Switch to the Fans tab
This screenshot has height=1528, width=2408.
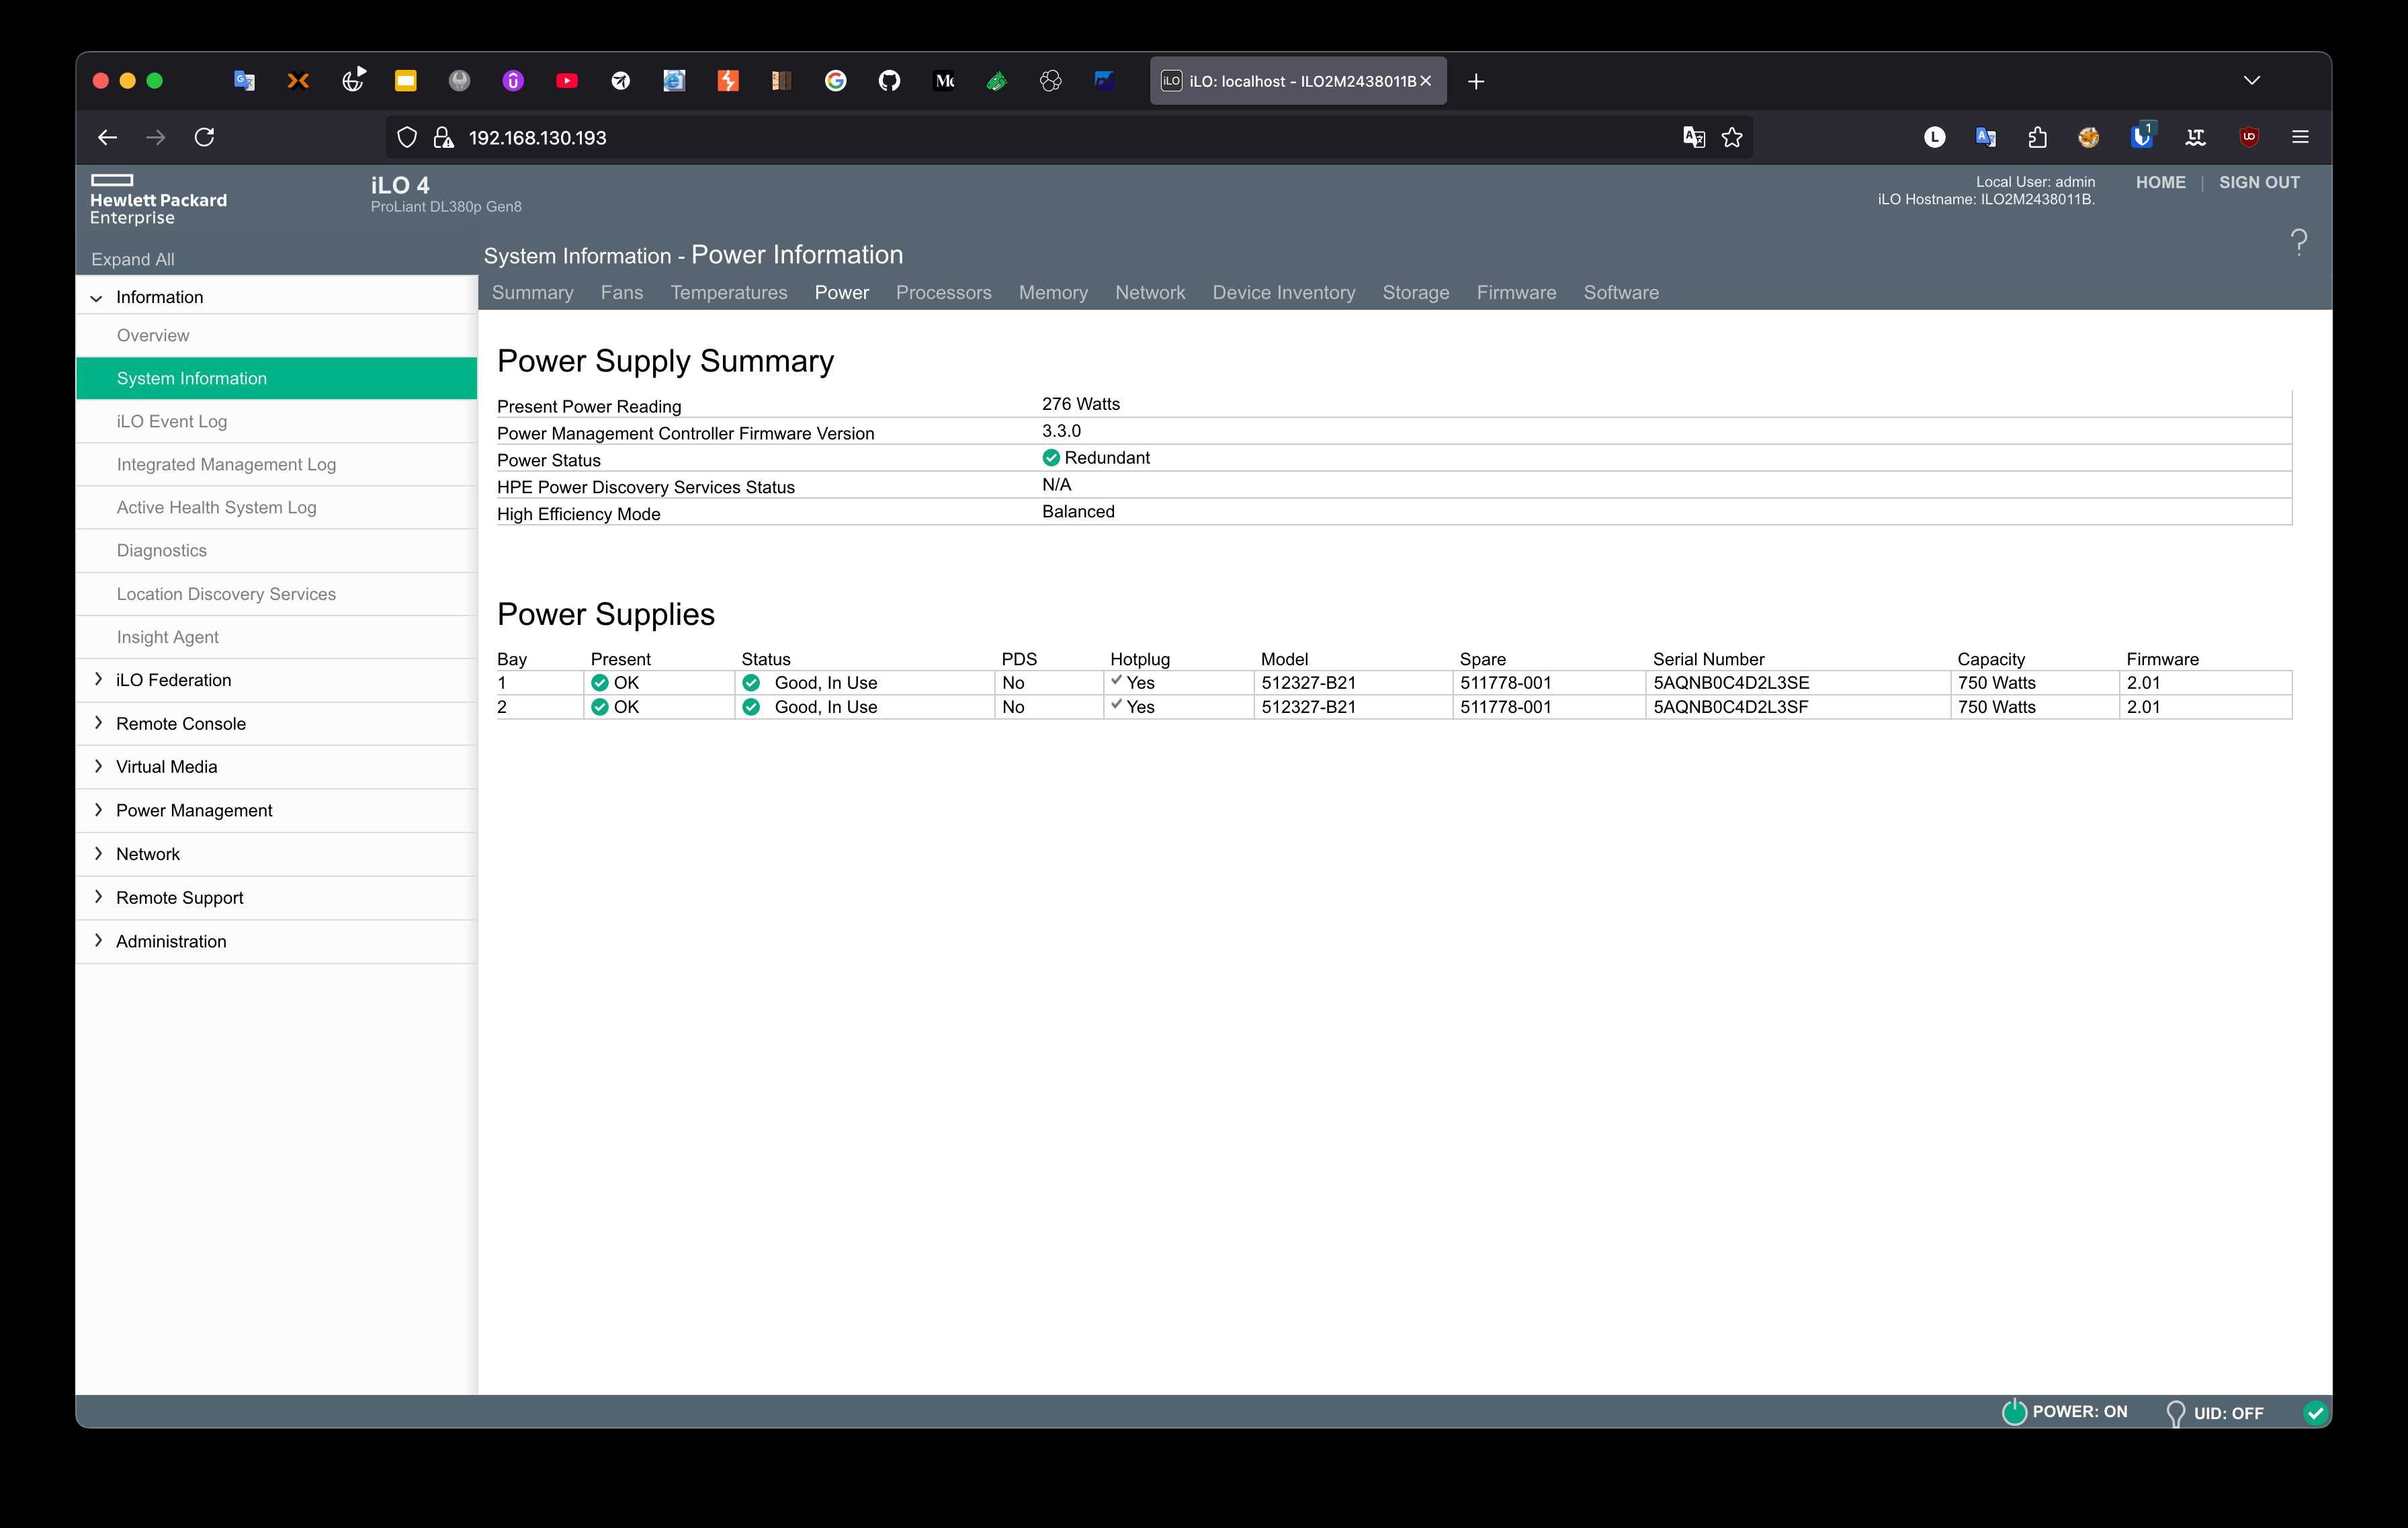[x=621, y=292]
